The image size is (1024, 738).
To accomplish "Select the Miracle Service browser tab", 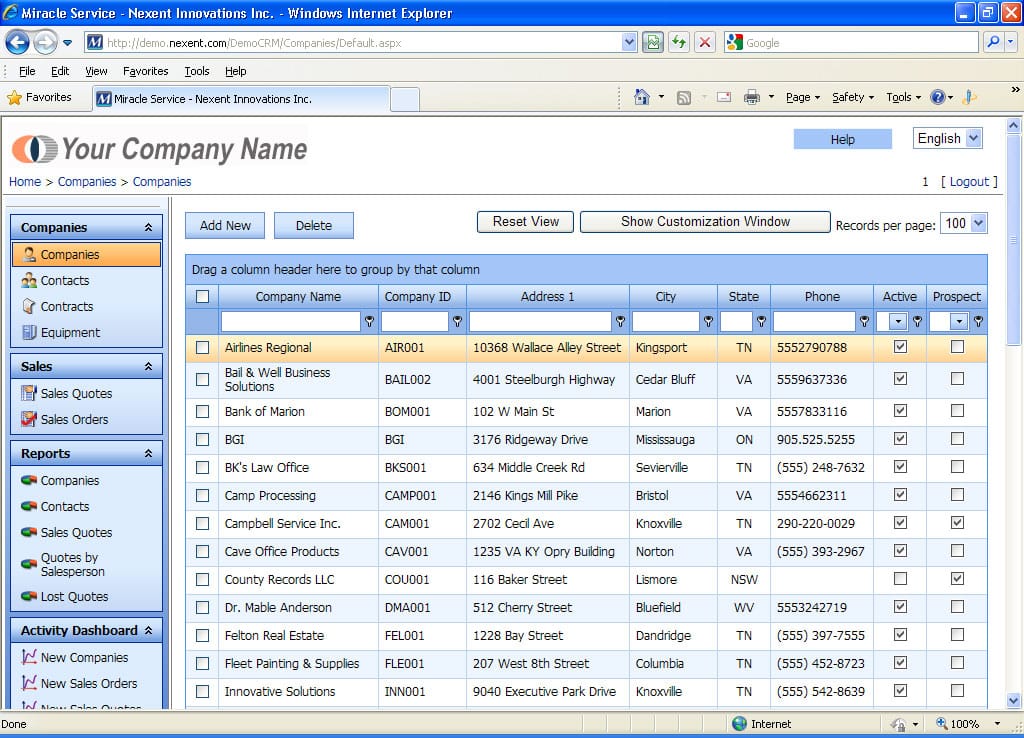I will pyautogui.click(x=241, y=99).
